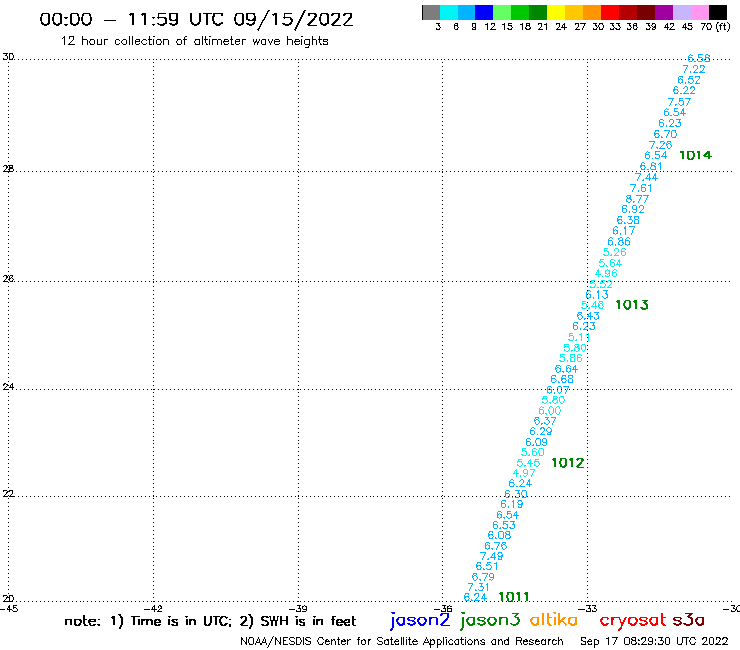Click the green 1012 pressure label
Image resolution: width=740 pixels, height=650 pixels.
coord(568,463)
